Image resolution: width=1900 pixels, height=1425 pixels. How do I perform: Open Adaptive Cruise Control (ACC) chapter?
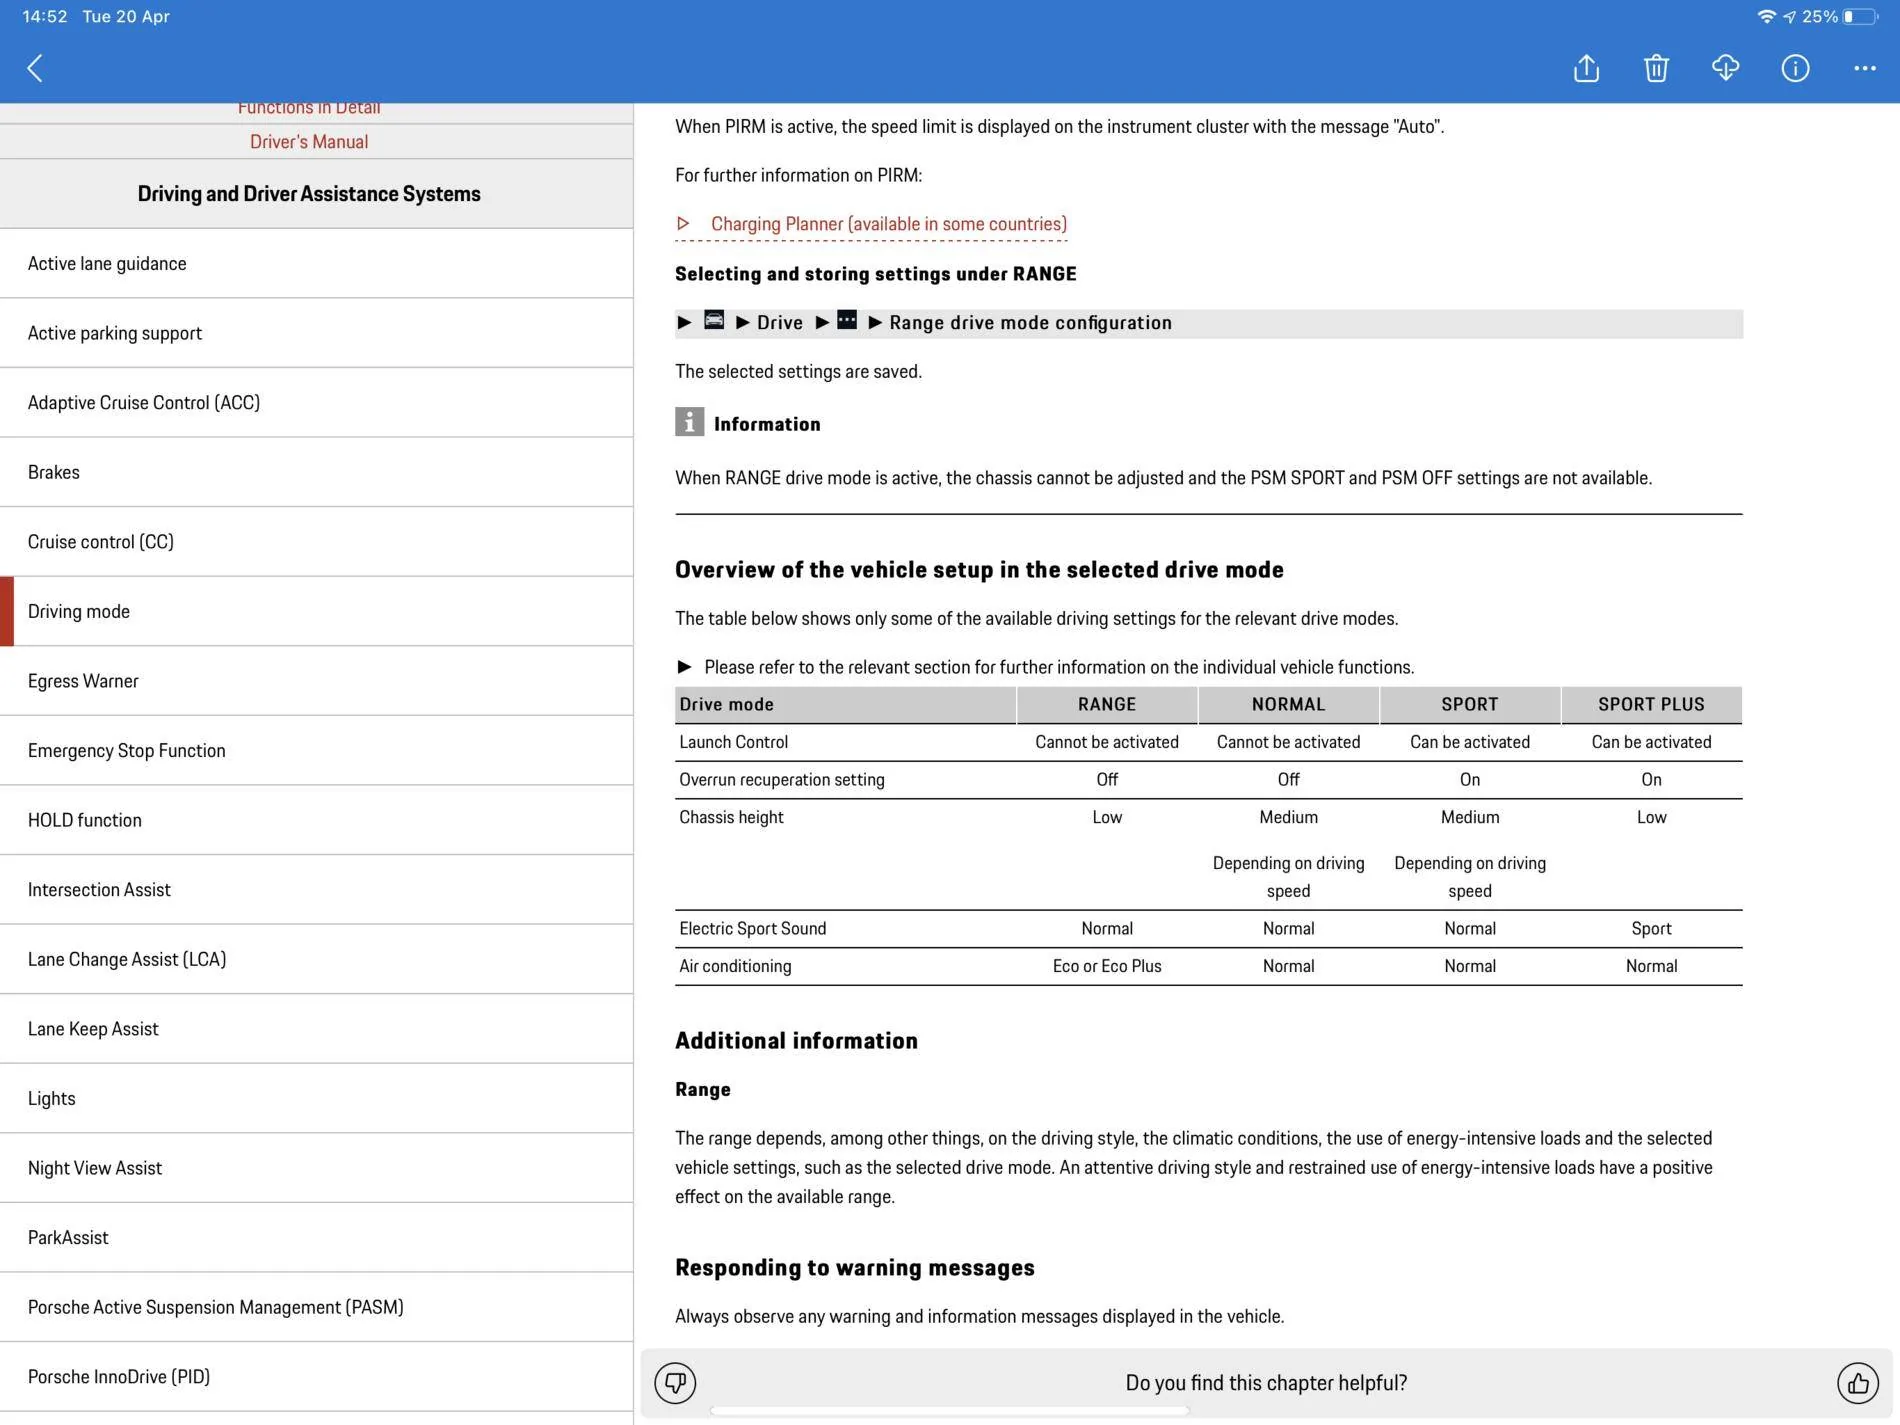(316, 403)
